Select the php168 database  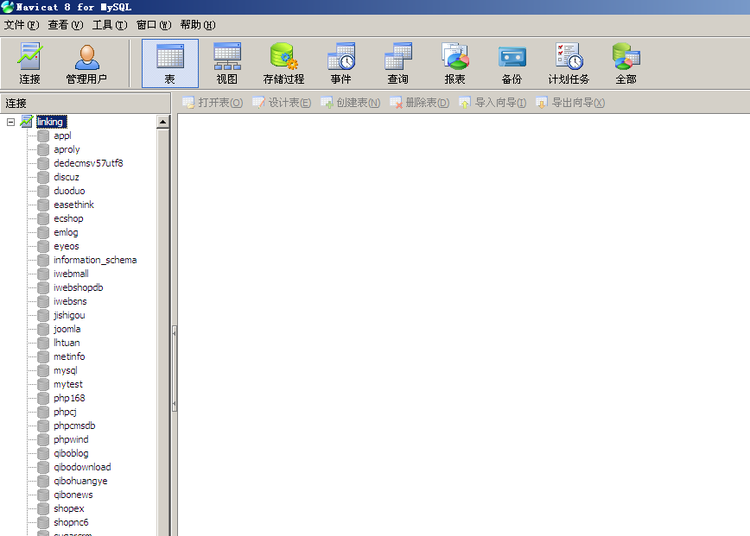pos(69,398)
